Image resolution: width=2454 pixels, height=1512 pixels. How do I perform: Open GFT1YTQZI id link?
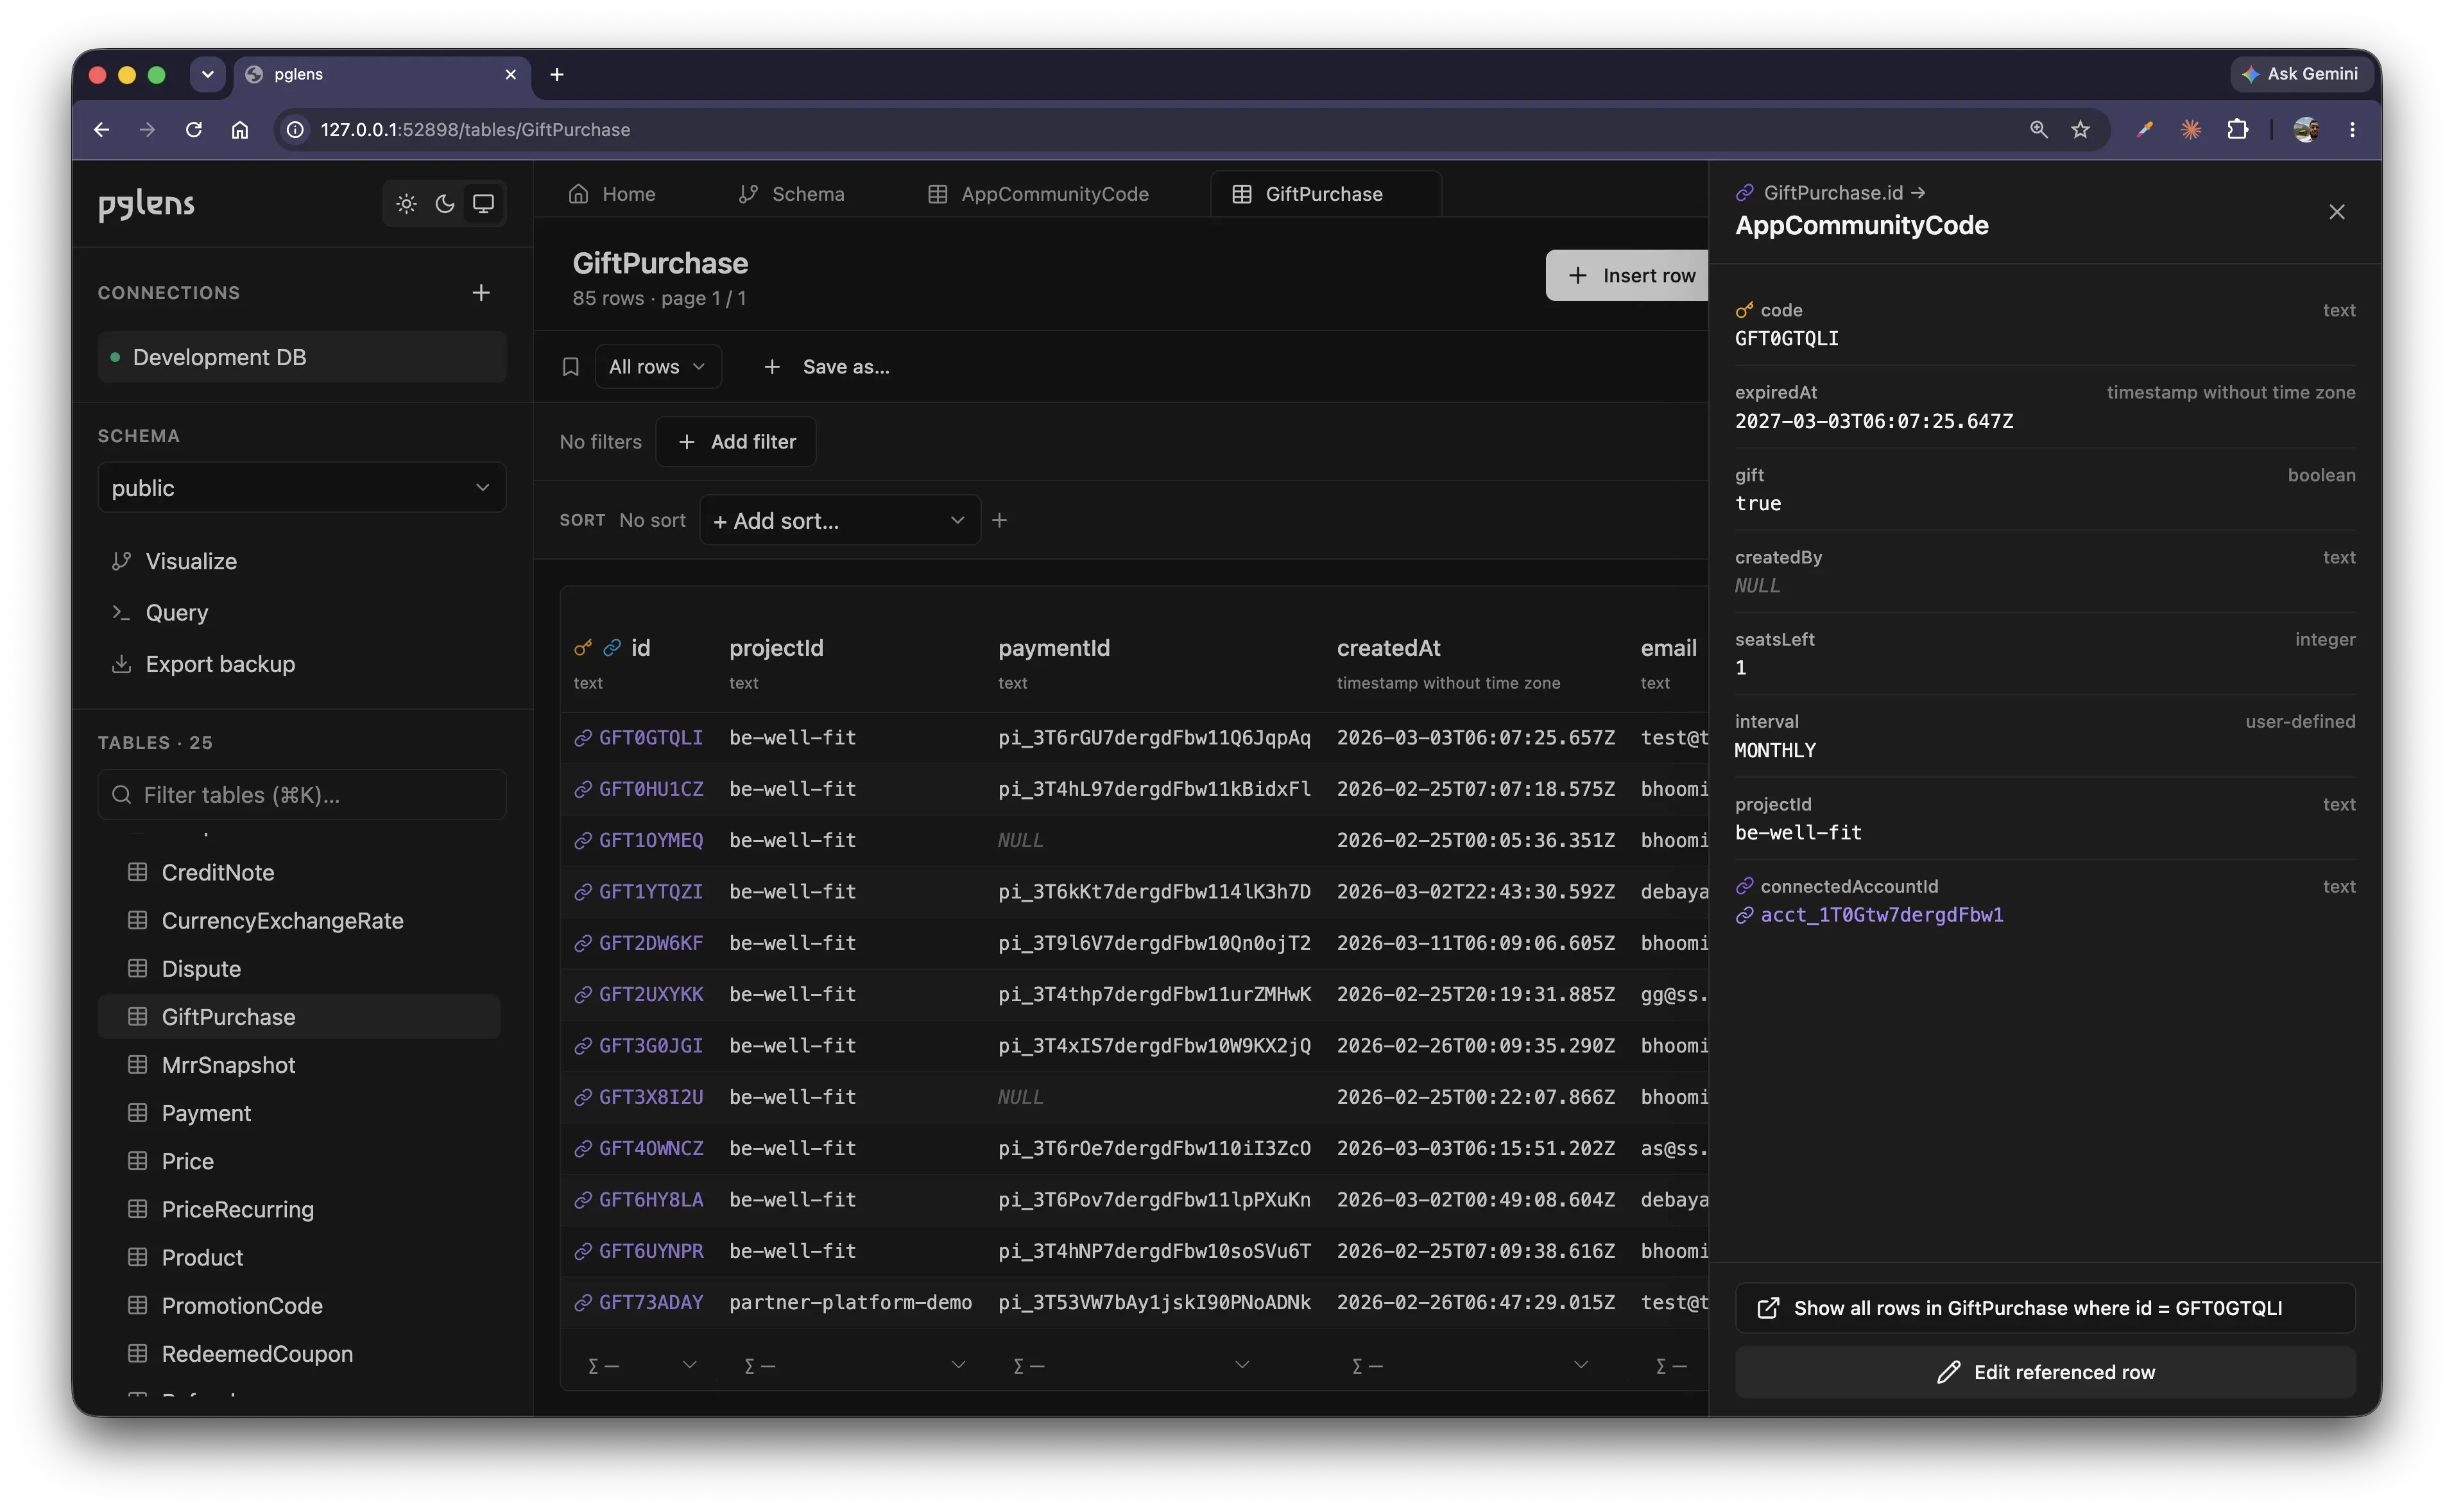tap(651, 892)
